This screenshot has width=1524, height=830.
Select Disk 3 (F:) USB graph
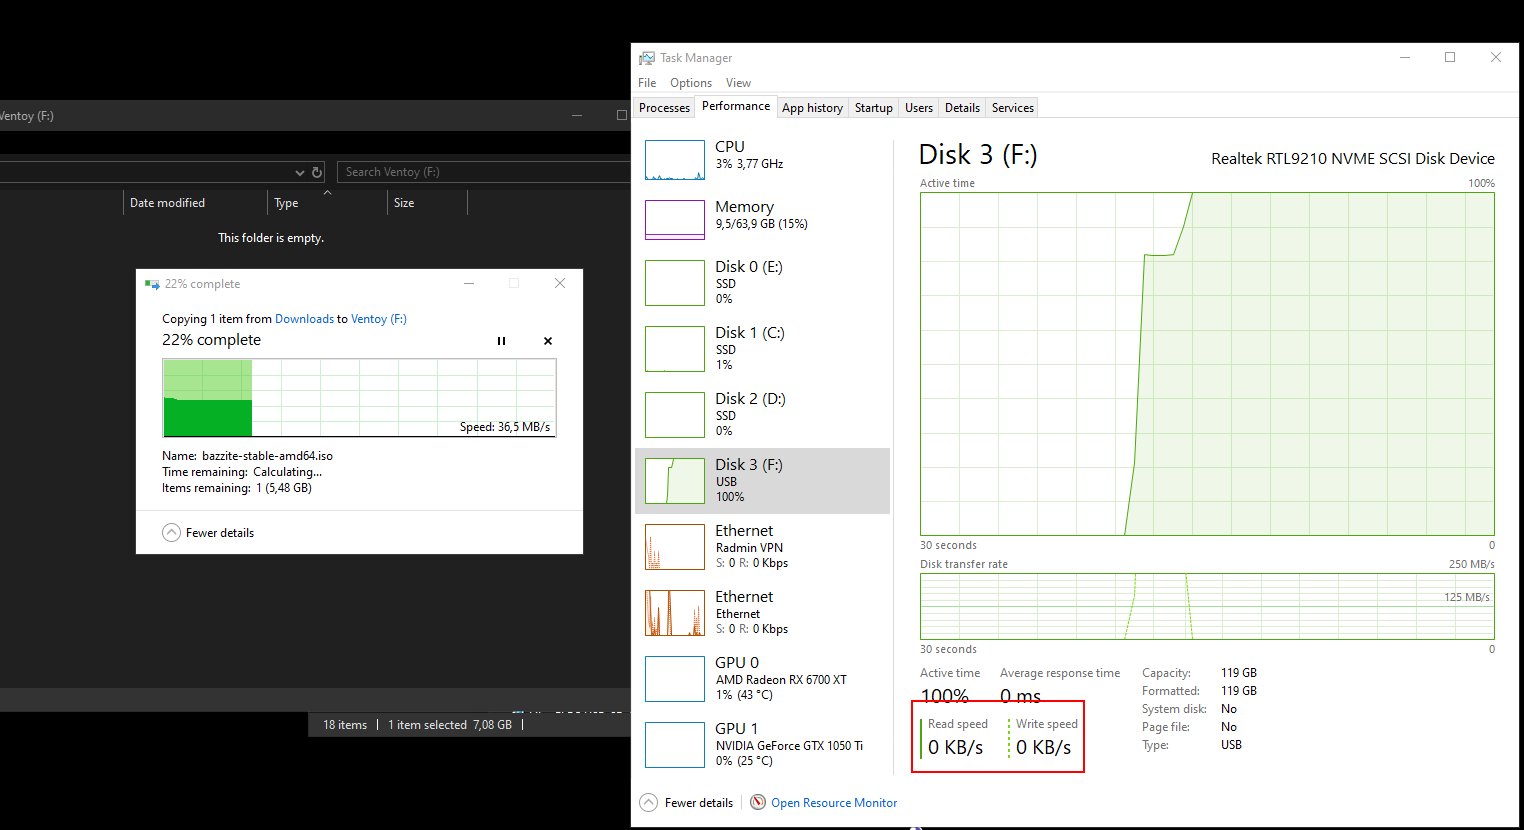pos(674,480)
